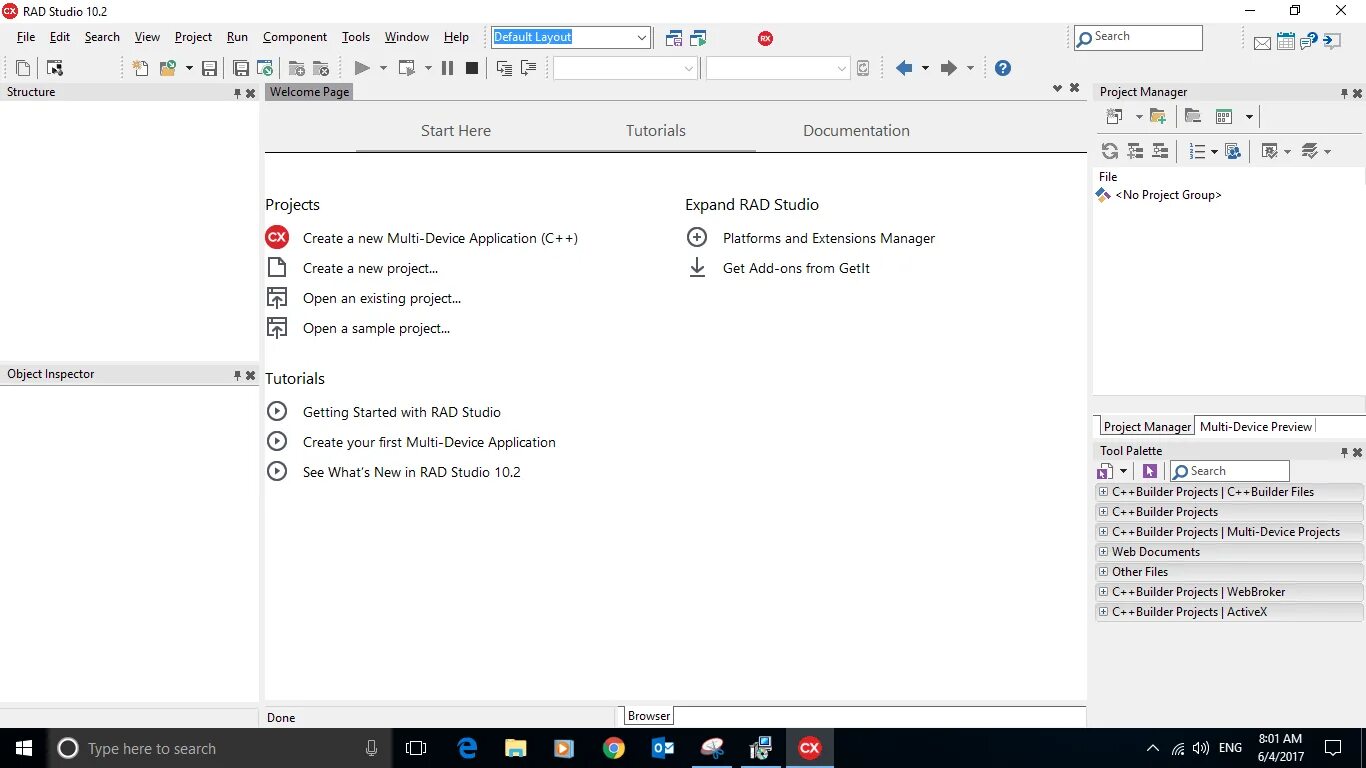Open the Default Layout dropdown
The width and height of the screenshot is (1366, 768).
click(641, 38)
